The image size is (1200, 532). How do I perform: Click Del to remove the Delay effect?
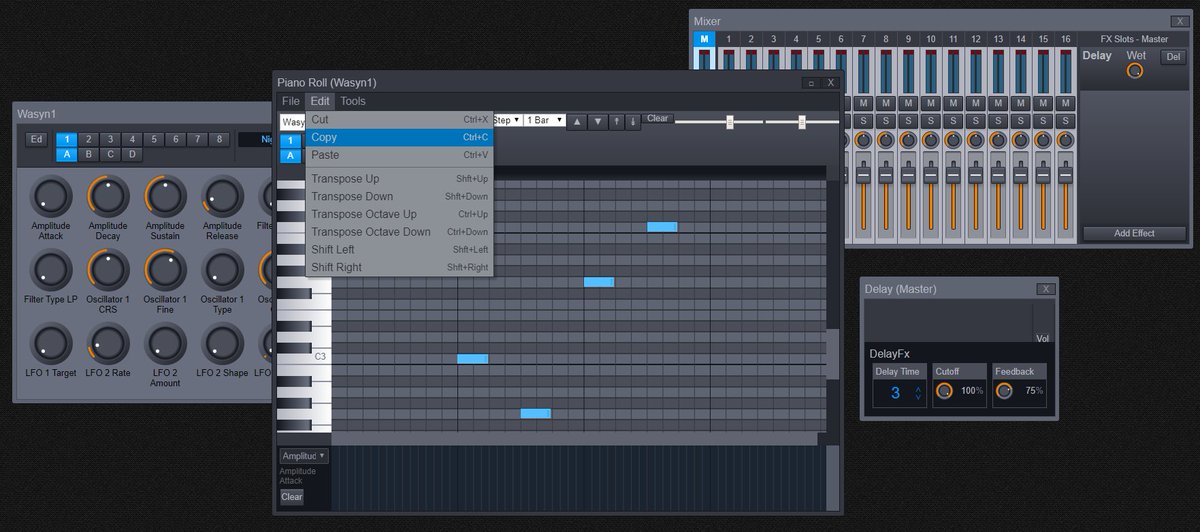click(x=1172, y=57)
